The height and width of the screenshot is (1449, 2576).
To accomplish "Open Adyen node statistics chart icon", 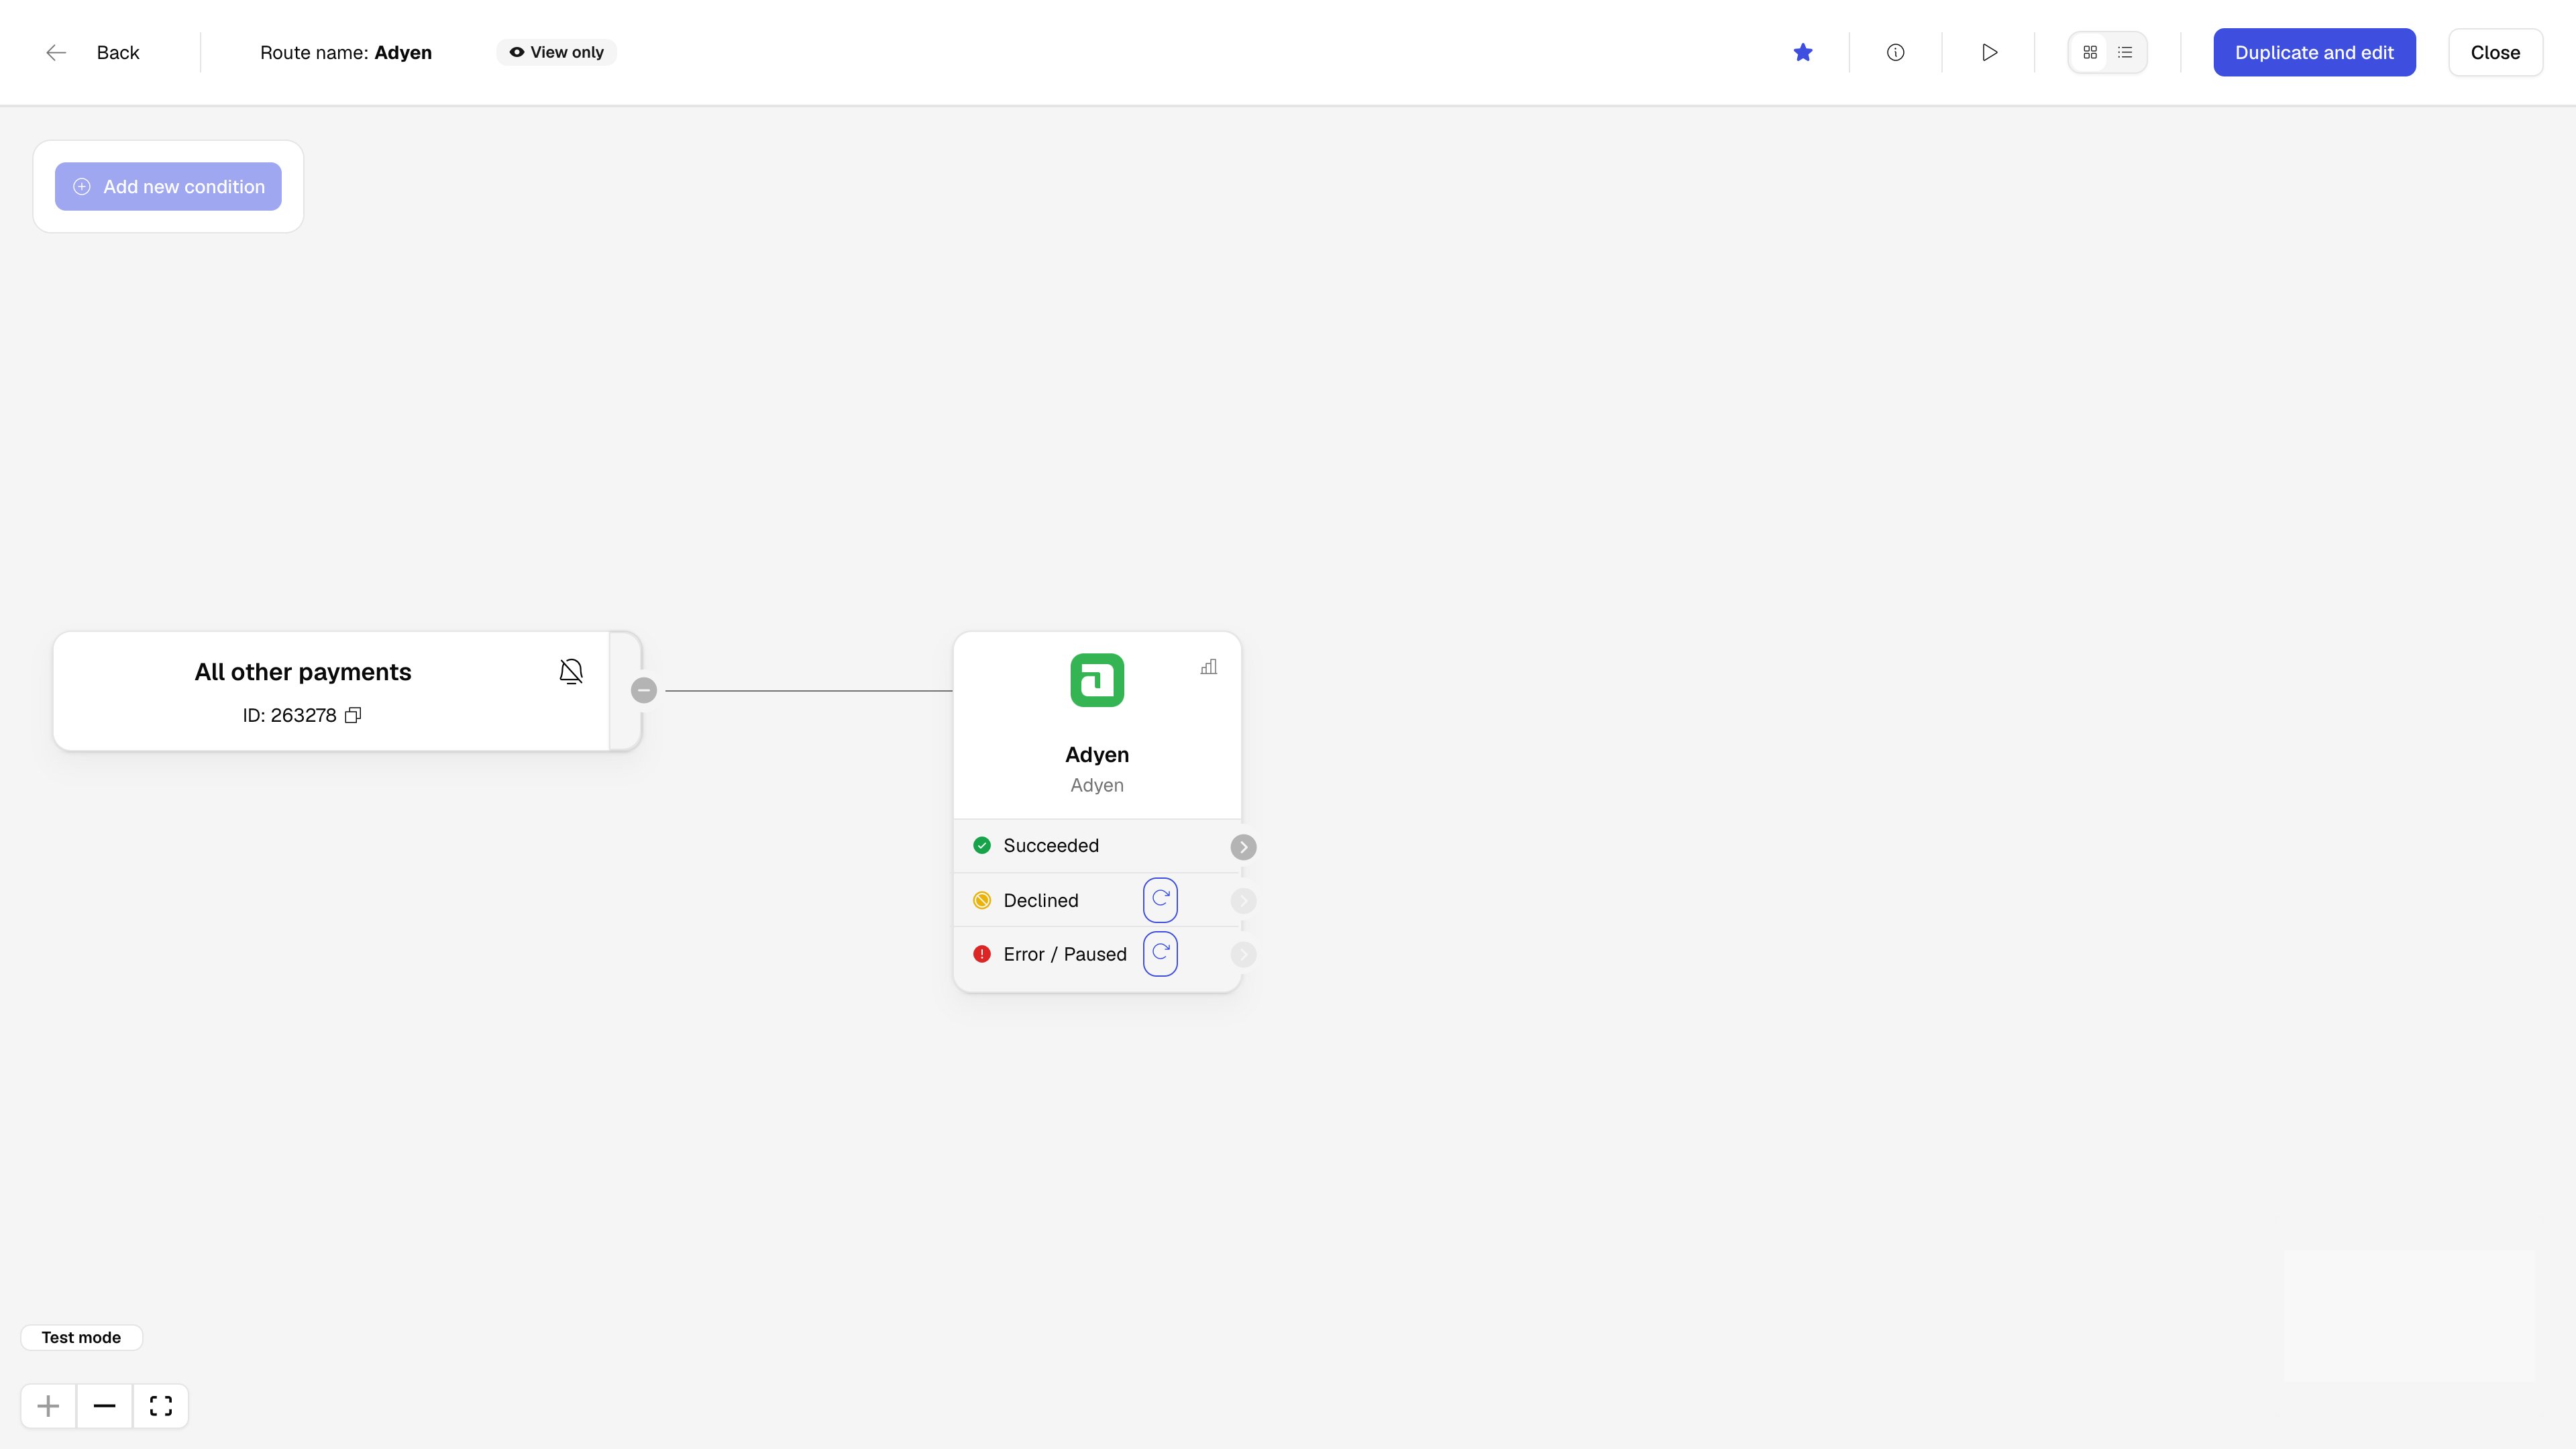I will (1209, 667).
